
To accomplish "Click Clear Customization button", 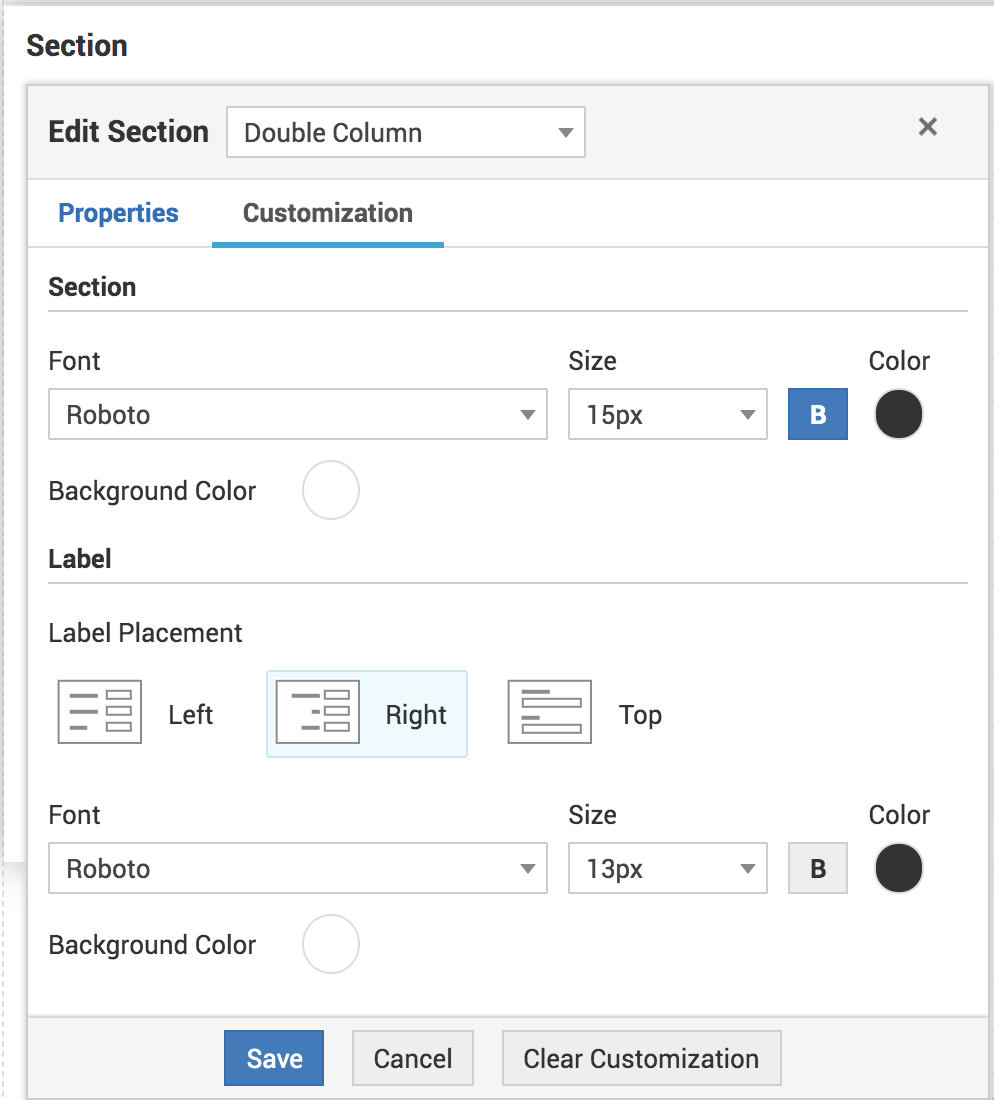I will coord(641,1059).
